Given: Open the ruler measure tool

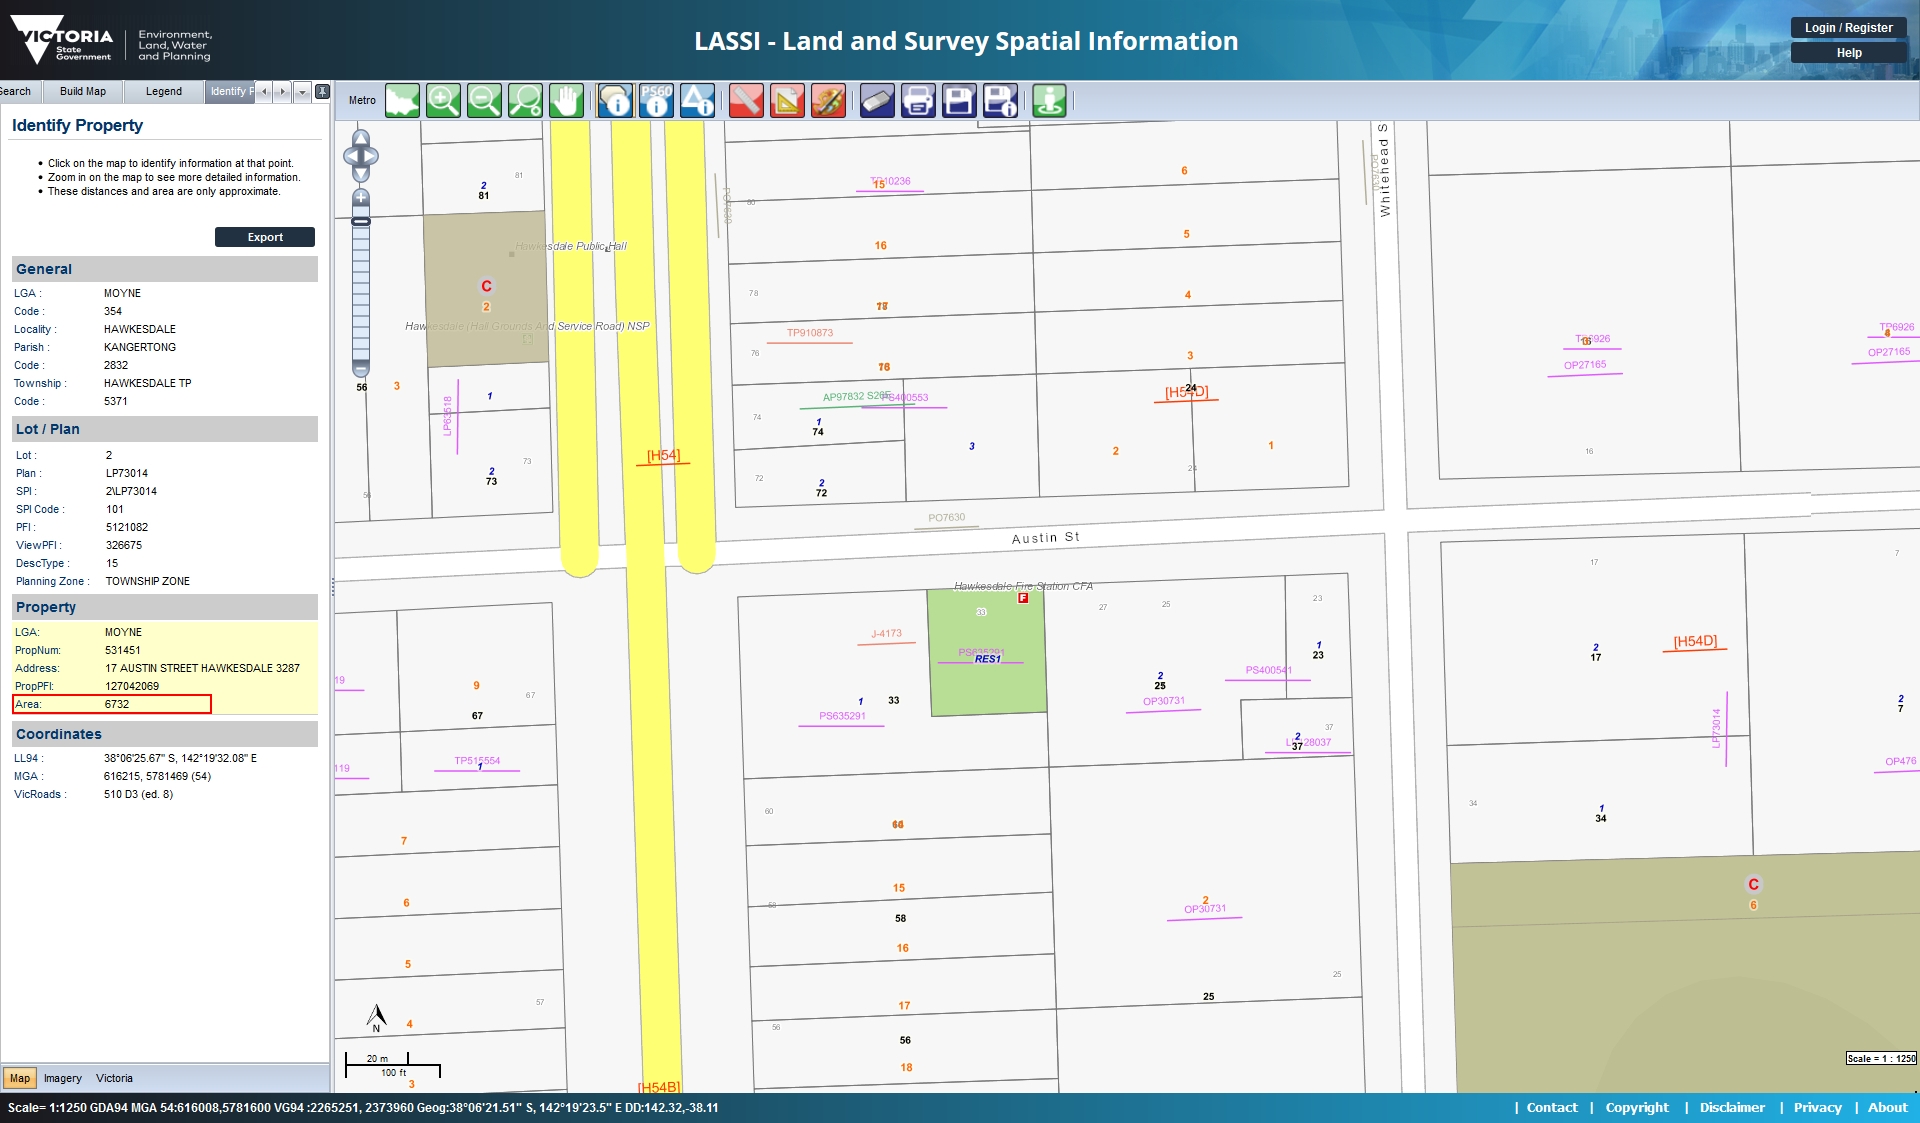Looking at the screenshot, I should tap(746, 100).
